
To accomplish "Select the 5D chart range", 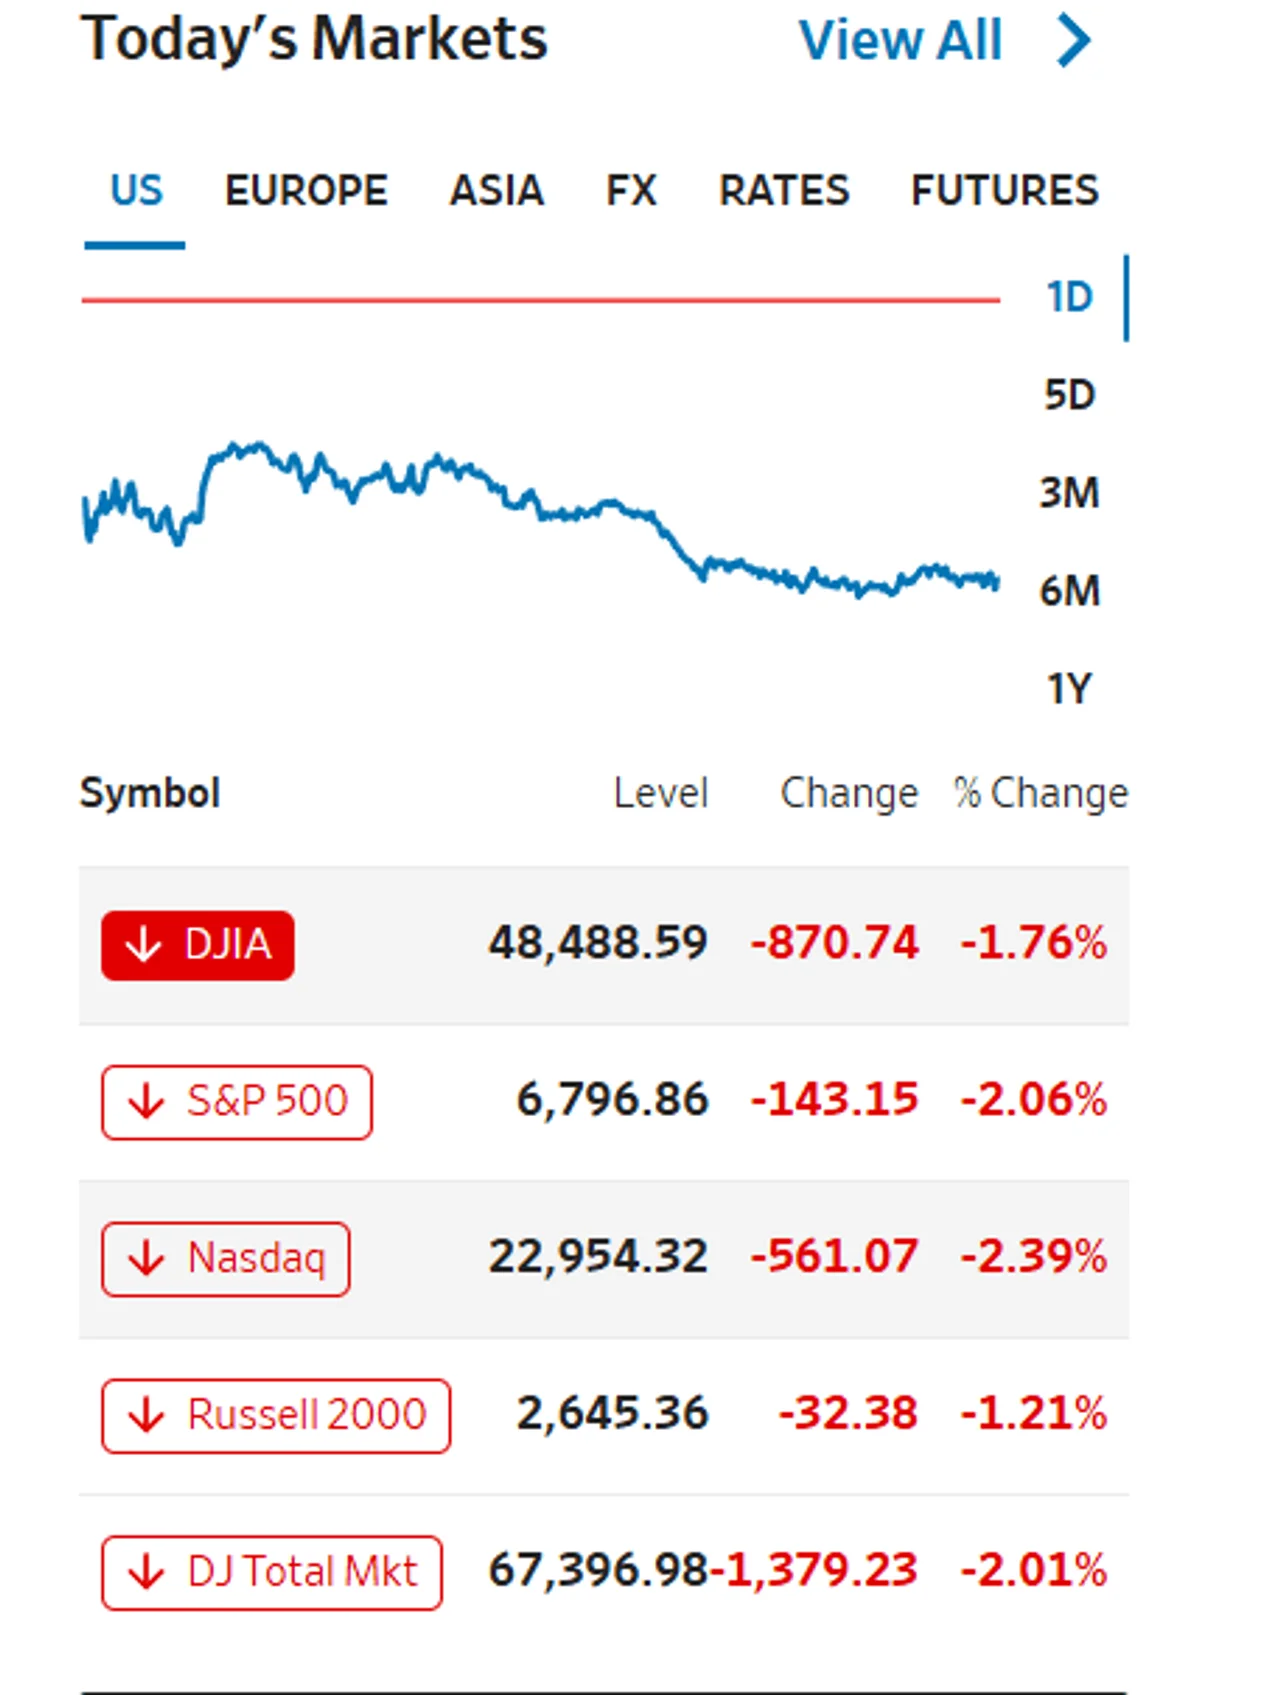I will tap(1070, 395).
